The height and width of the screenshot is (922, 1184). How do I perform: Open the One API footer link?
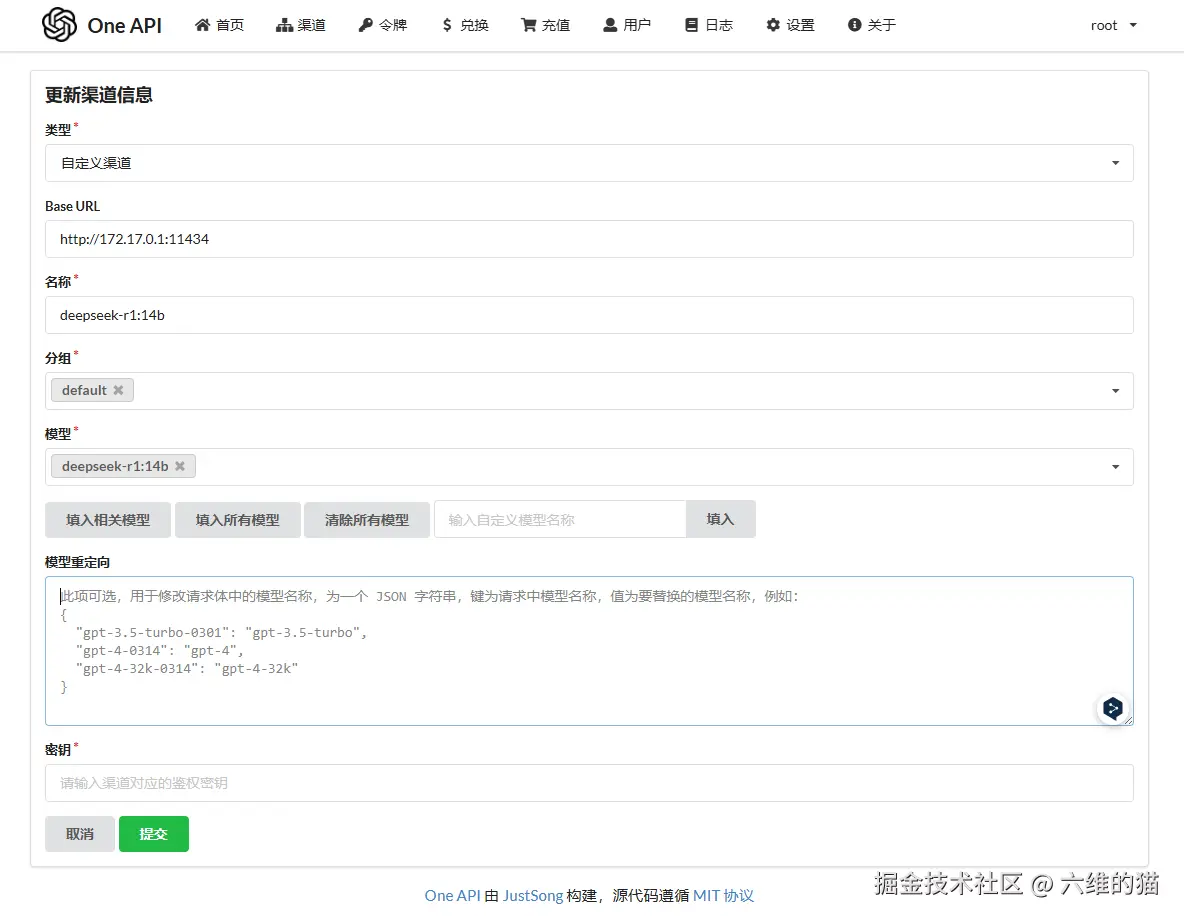[x=452, y=896]
